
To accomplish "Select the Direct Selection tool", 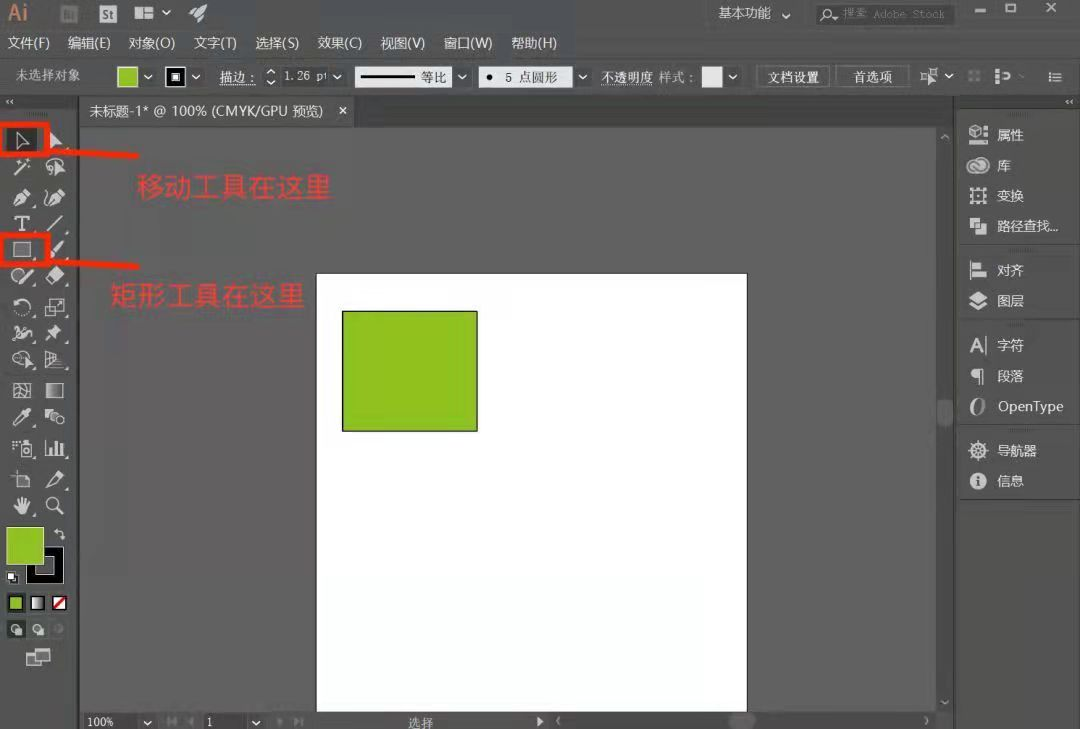I will coord(55,141).
